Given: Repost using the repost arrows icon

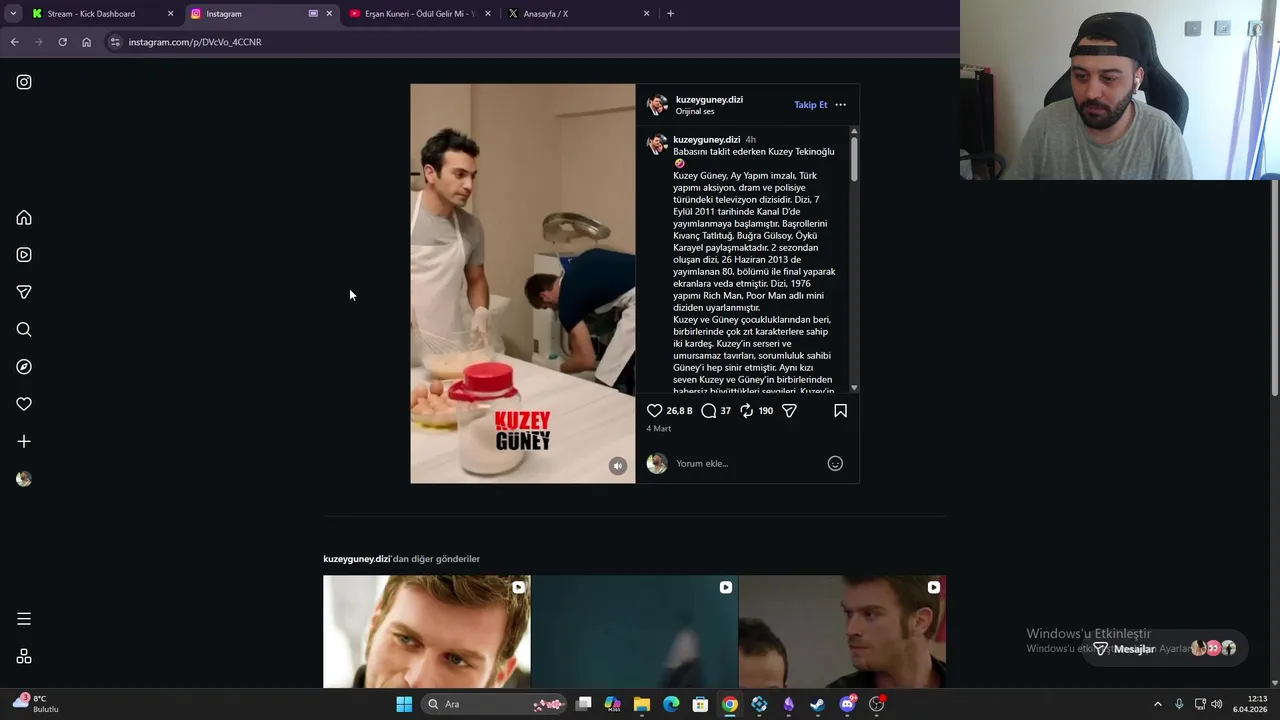Looking at the screenshot, I should point(747,411).
